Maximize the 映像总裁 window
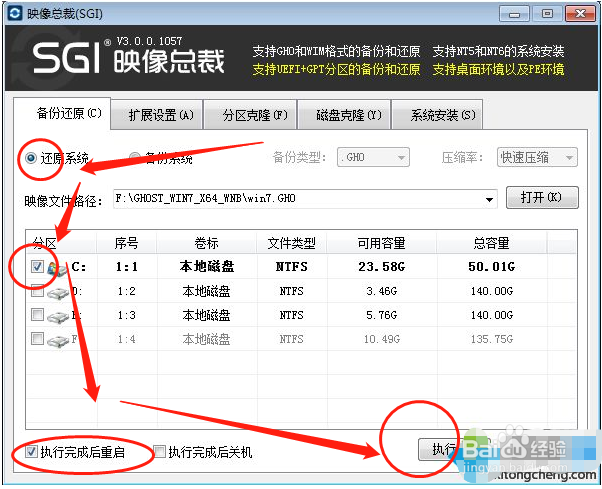This screenshot has width=602, height=489. coord(547,14)
